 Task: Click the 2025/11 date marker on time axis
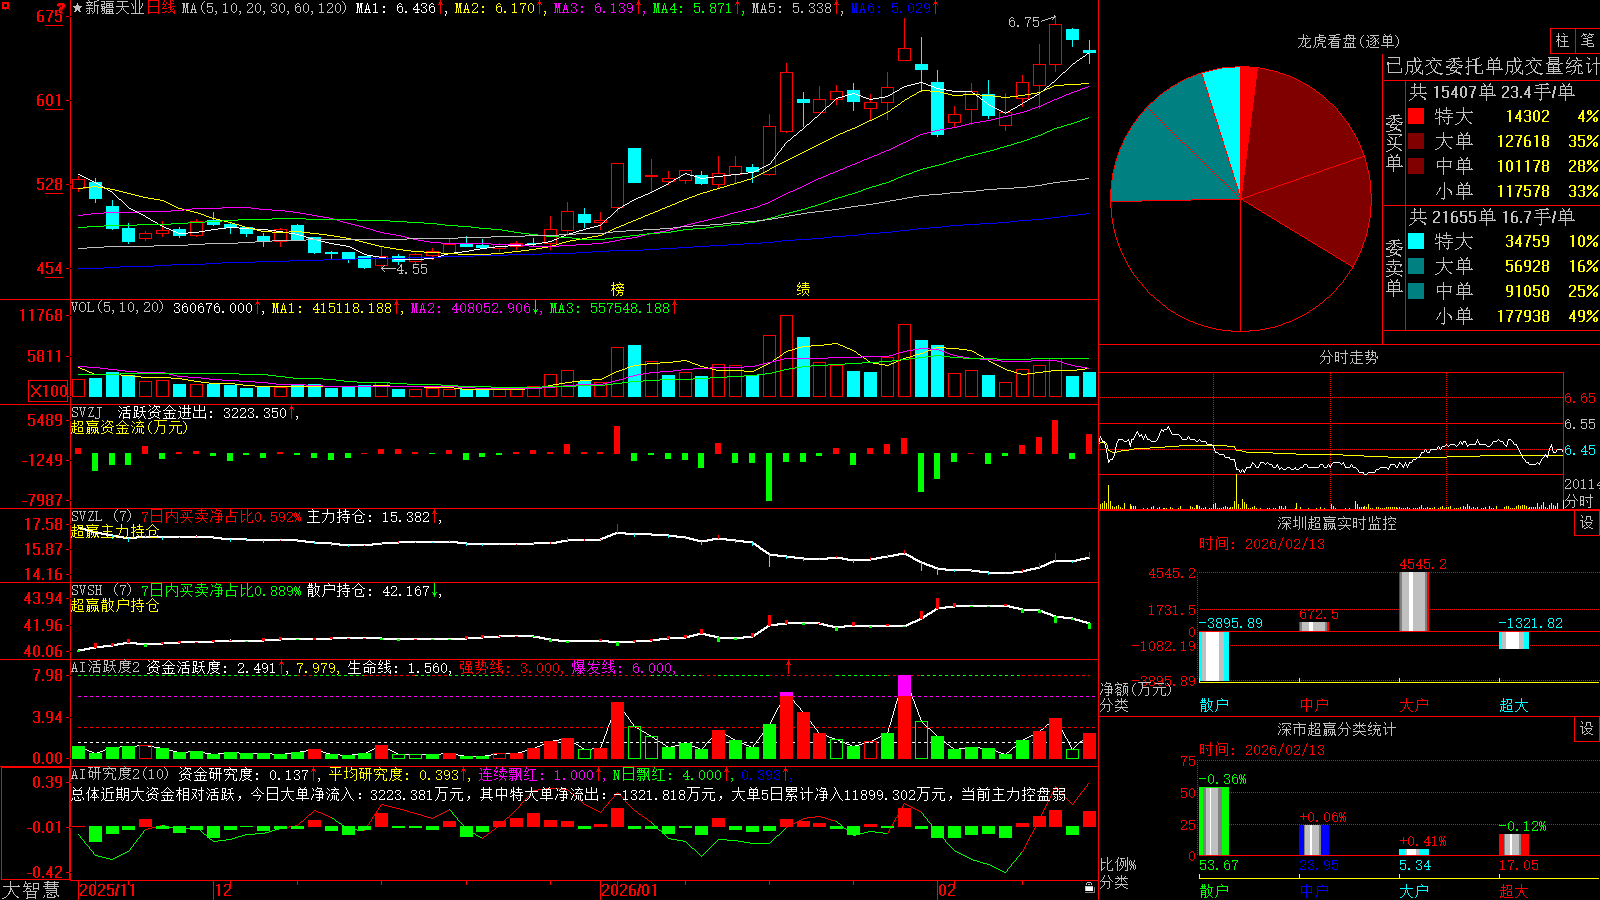click(x=107, y=890)
